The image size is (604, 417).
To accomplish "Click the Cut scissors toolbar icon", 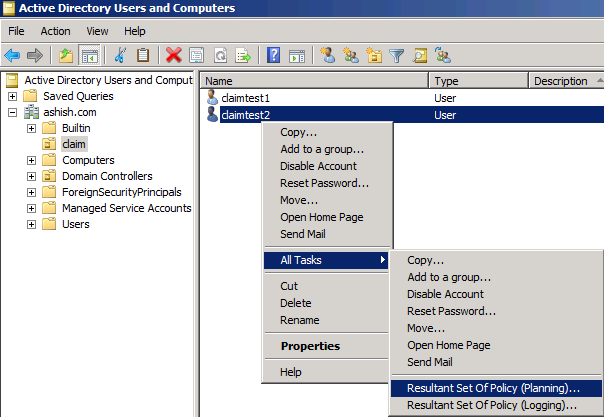I will (x=120, y=55).
